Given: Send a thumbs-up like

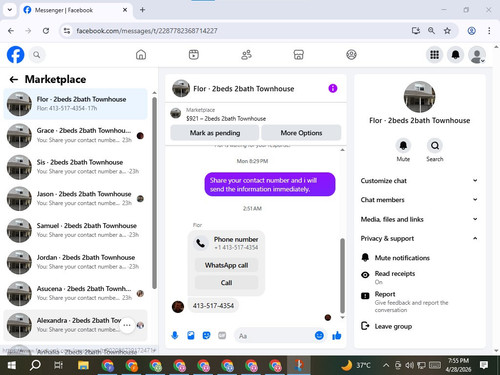Looking at the screenshot, I should click(337, 335).
